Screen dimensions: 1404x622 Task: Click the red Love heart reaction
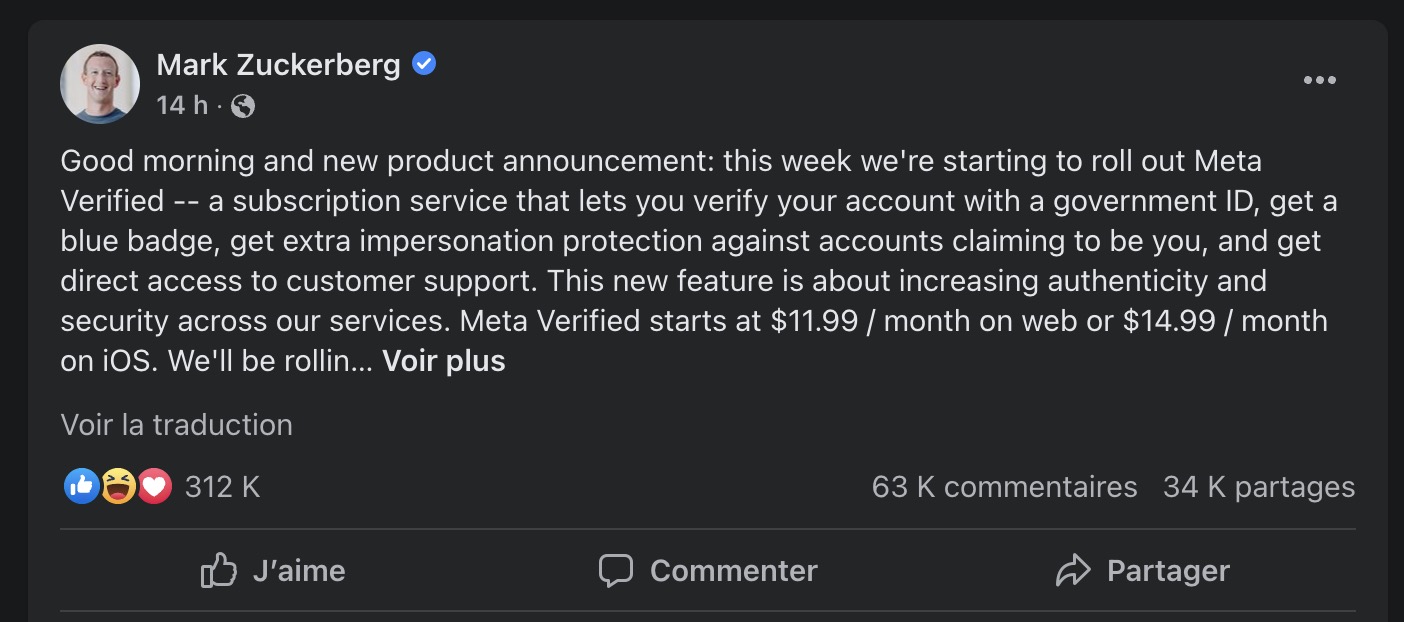(x=154, y=487)
